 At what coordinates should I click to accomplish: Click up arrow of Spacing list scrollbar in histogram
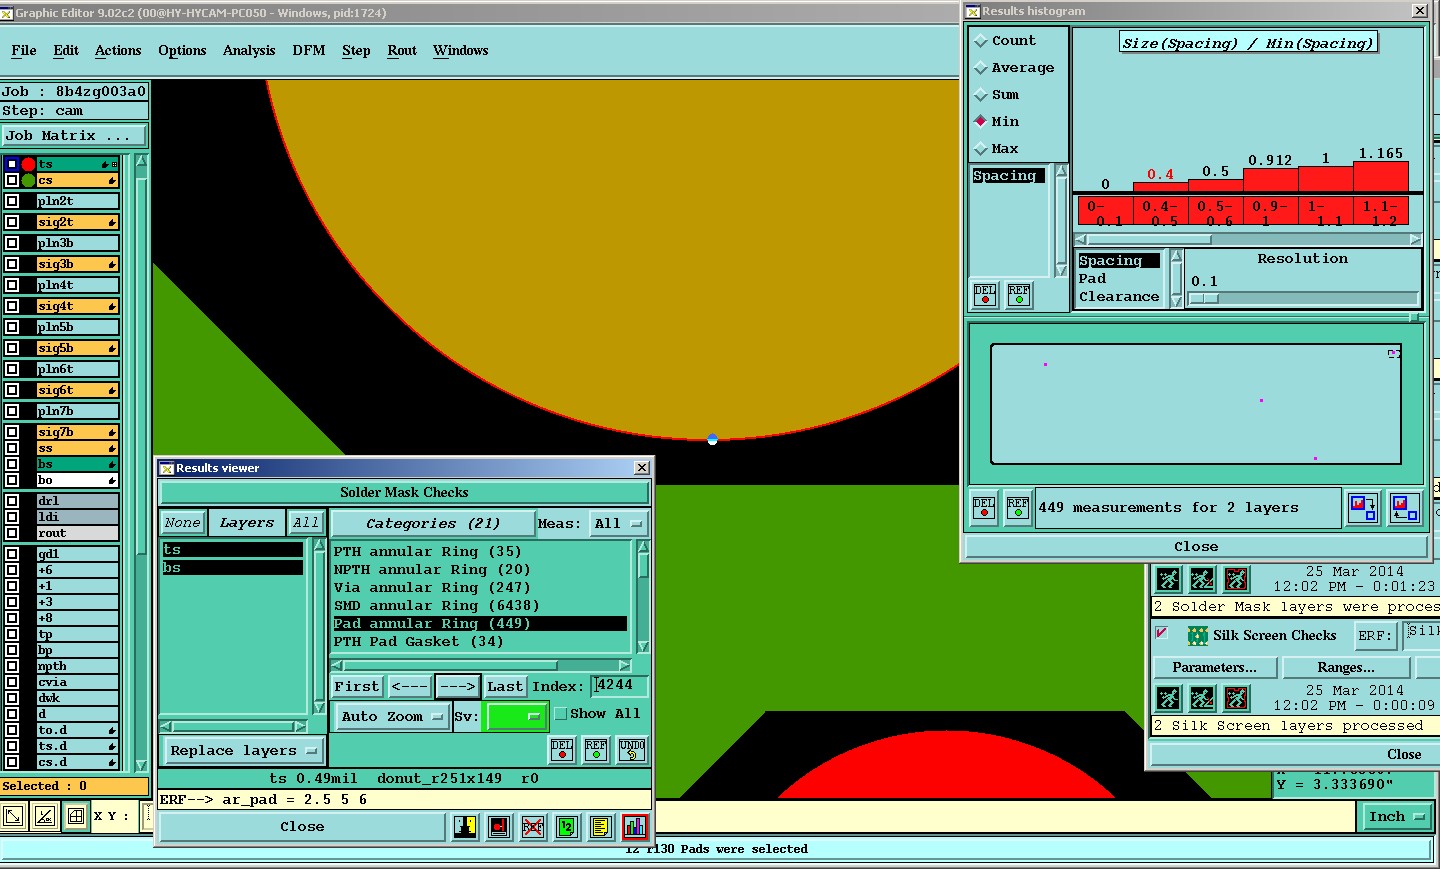pos(1061,172)
